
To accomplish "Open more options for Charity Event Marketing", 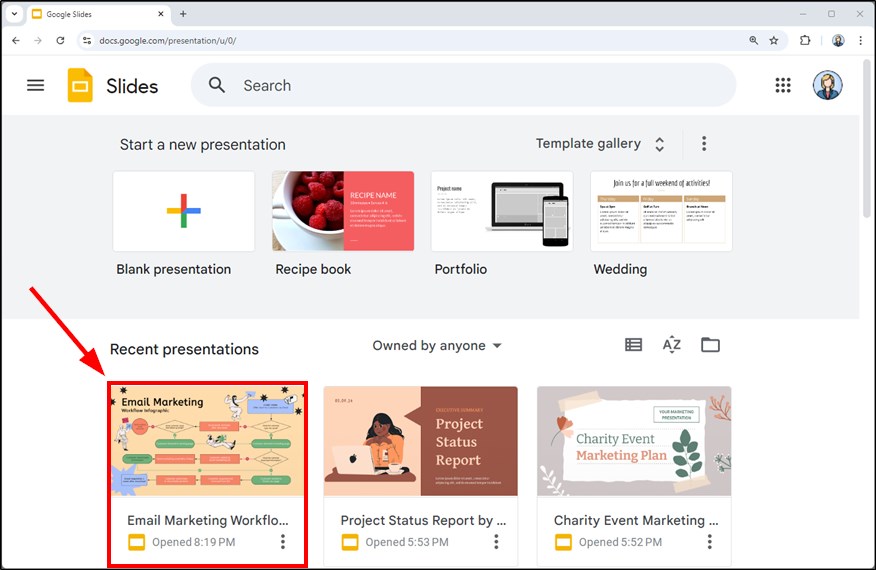I will tap(710, 542).
